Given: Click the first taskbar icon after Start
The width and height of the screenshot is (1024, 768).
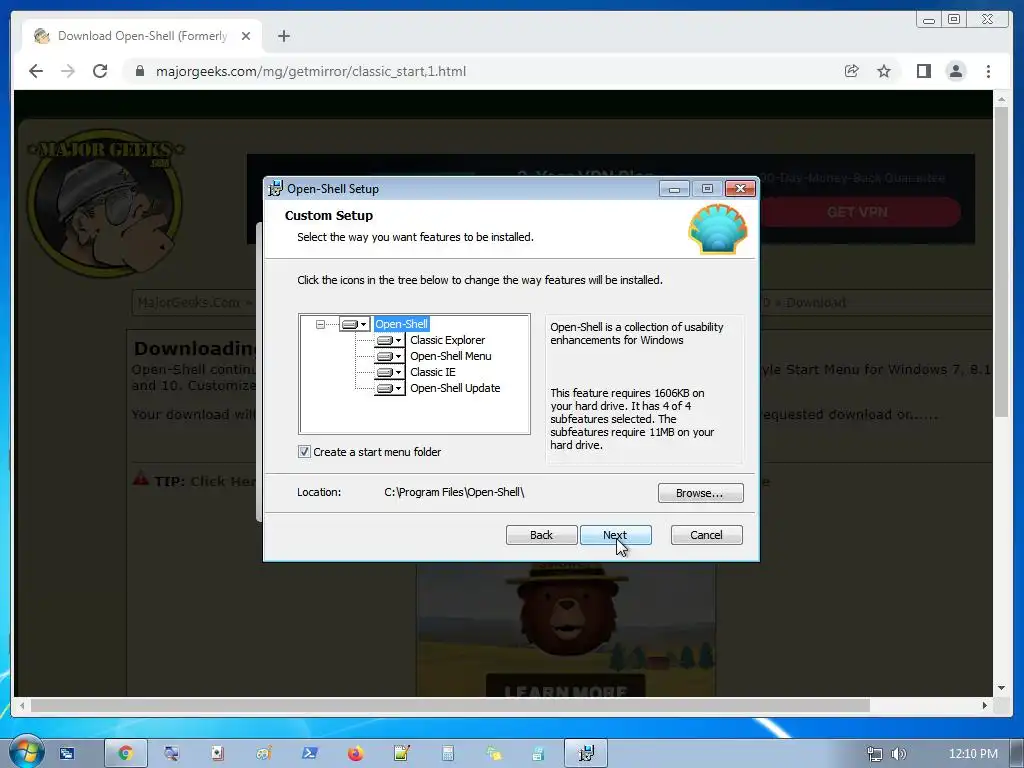Looking at the screenshot, I should click(x=67, y=754).
